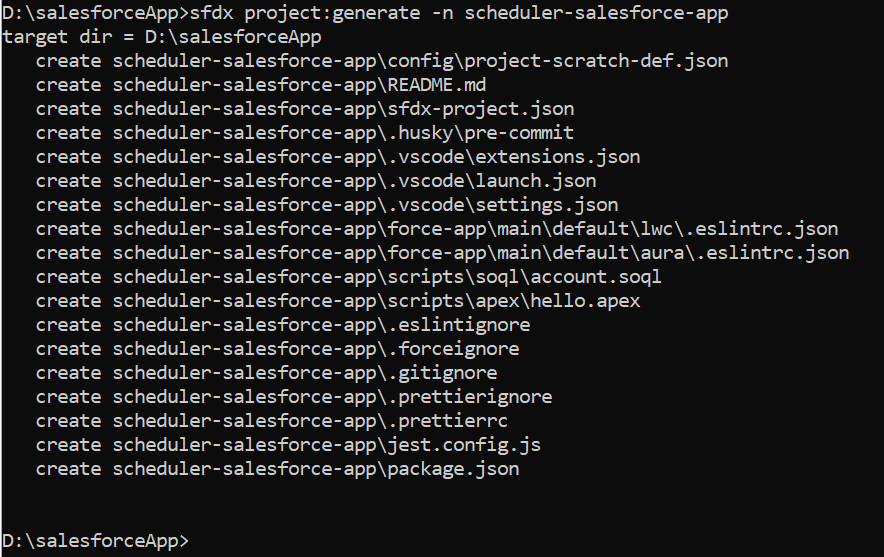This screenshot has width=884, height=557.
Task: Click the .forceignore create line
Action: point(277,349)
